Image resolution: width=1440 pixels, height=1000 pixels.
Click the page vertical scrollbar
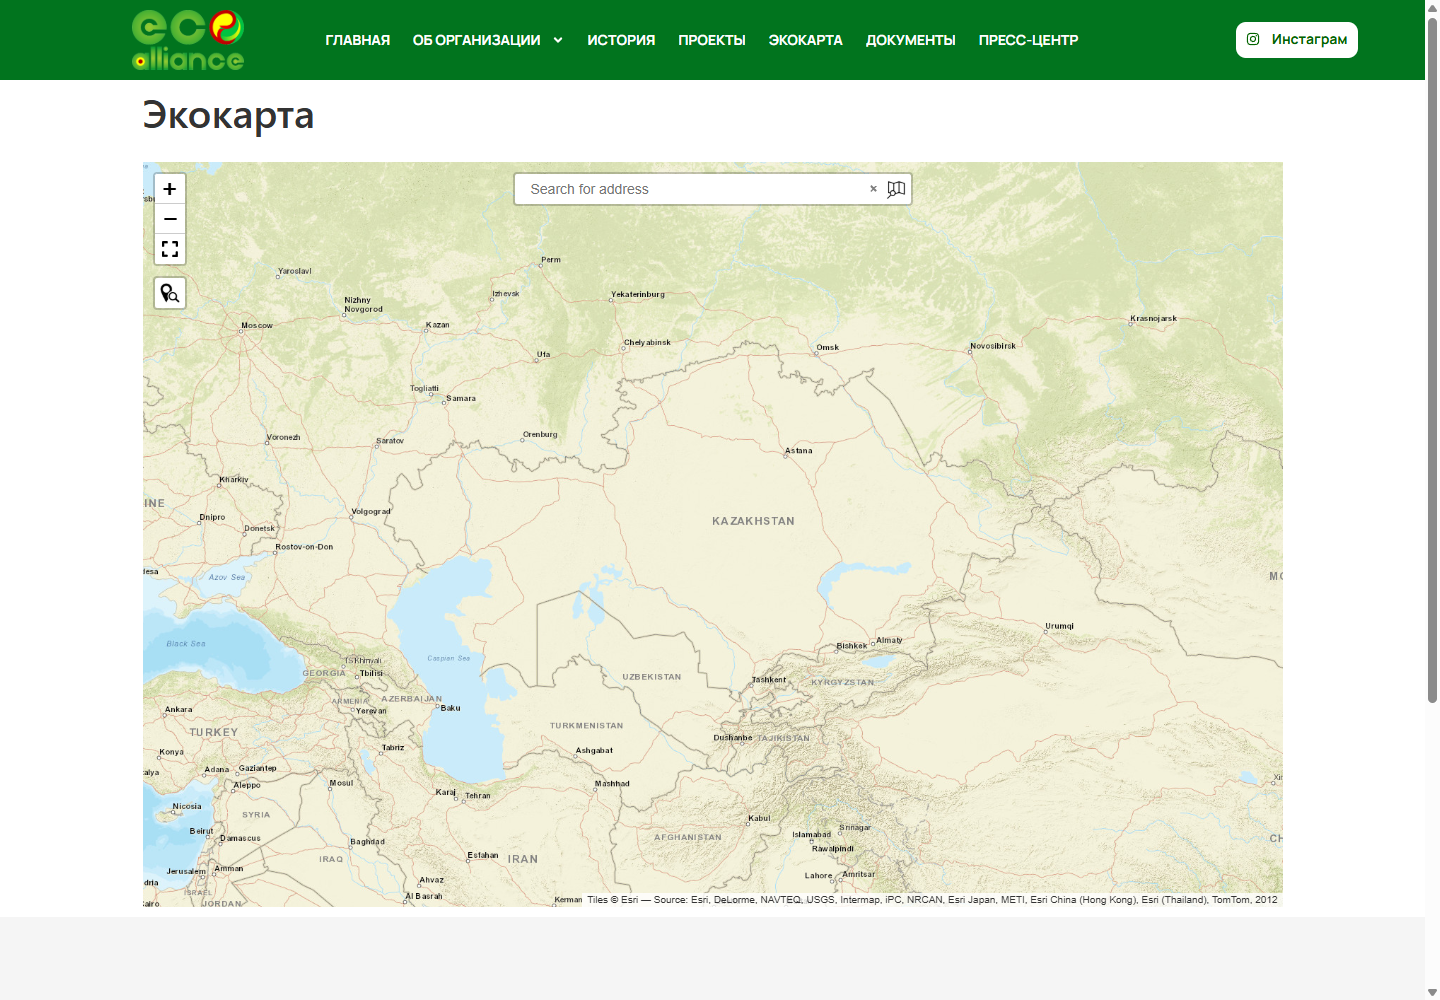click(1432, 360)
